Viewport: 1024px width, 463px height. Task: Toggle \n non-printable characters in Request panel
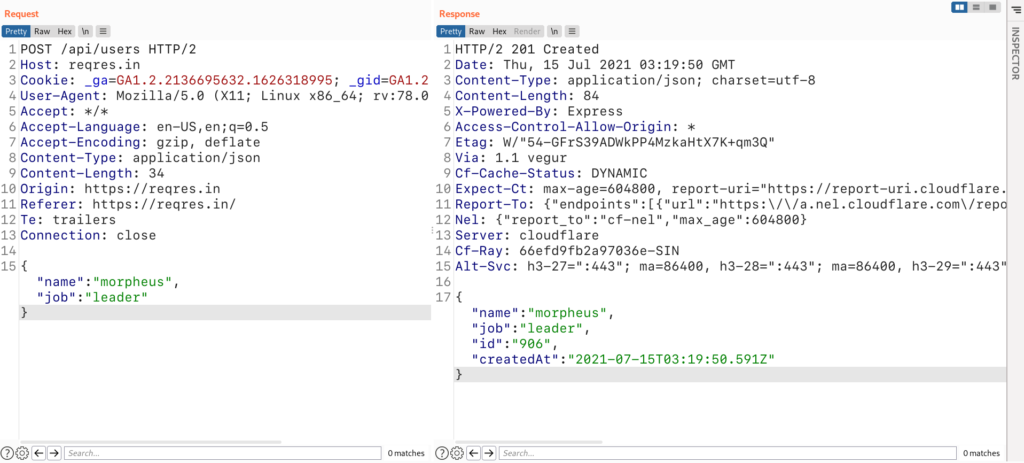pos(86,31)
